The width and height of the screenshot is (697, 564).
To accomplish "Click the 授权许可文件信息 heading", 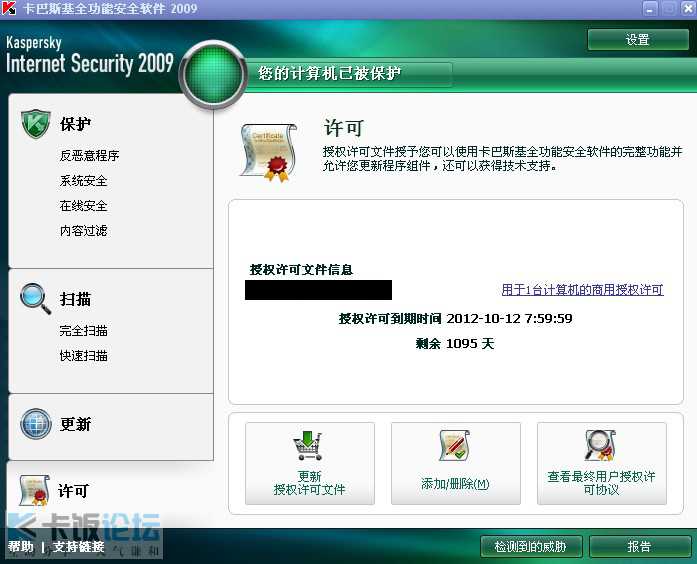I will pyautogui.click(x=301, y=269).
